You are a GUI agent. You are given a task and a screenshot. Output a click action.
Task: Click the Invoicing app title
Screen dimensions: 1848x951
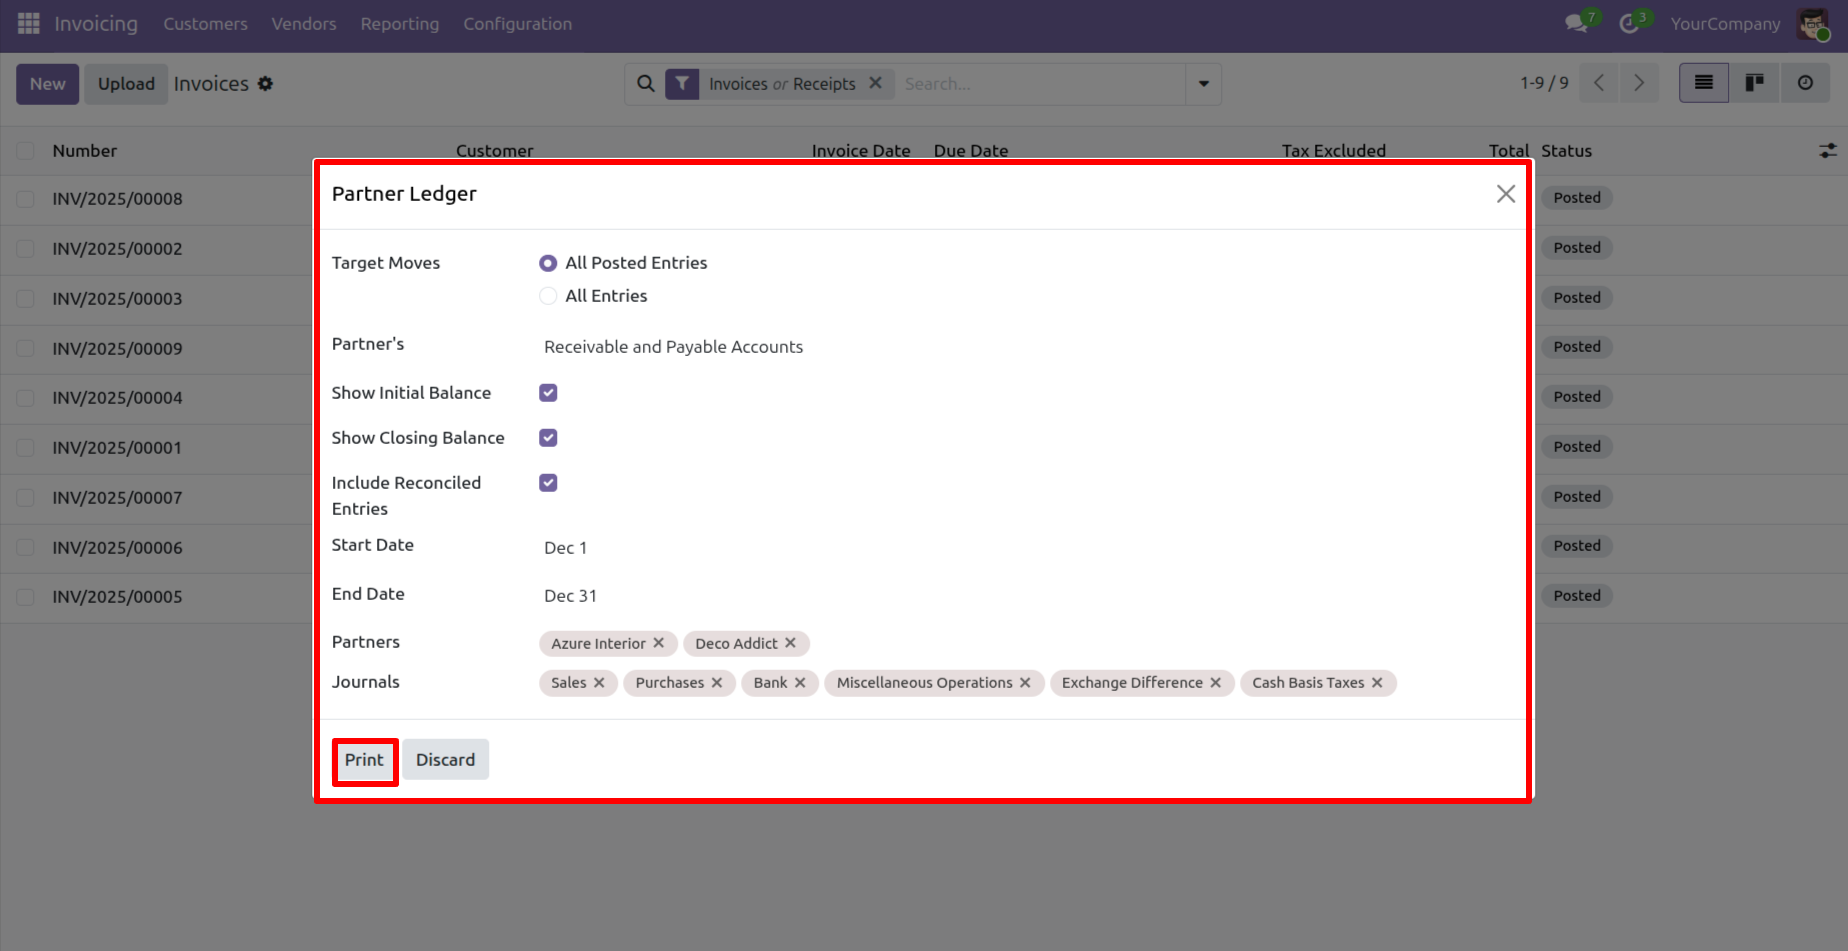tap(96, 24)
